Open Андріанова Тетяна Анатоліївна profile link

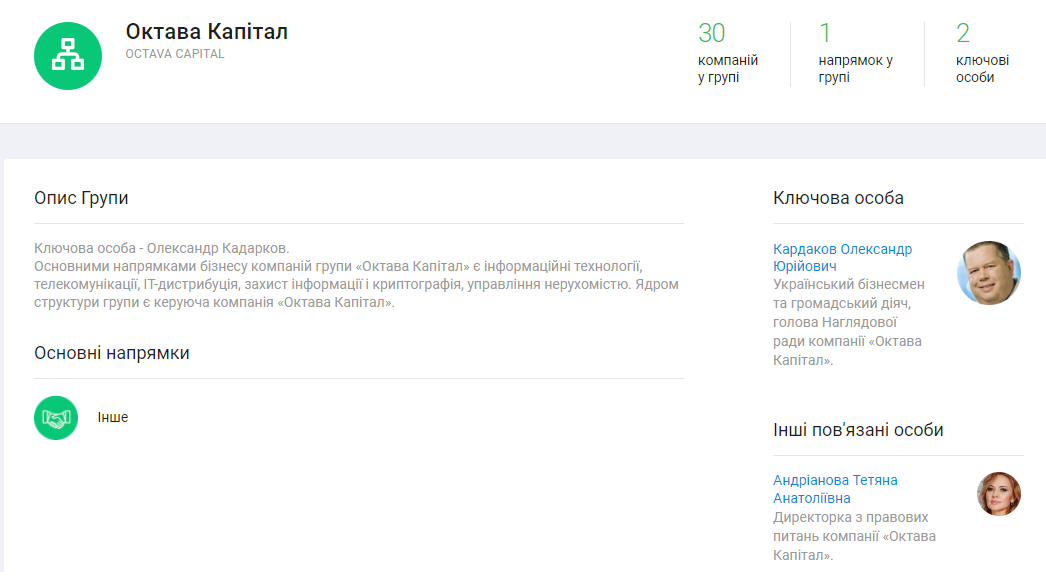click(835, 489)
